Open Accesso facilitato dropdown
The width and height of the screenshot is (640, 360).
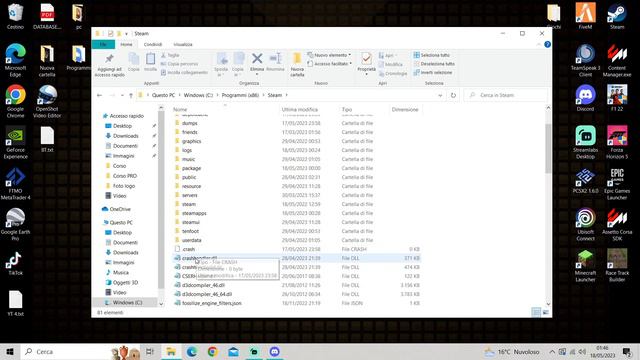329,64
